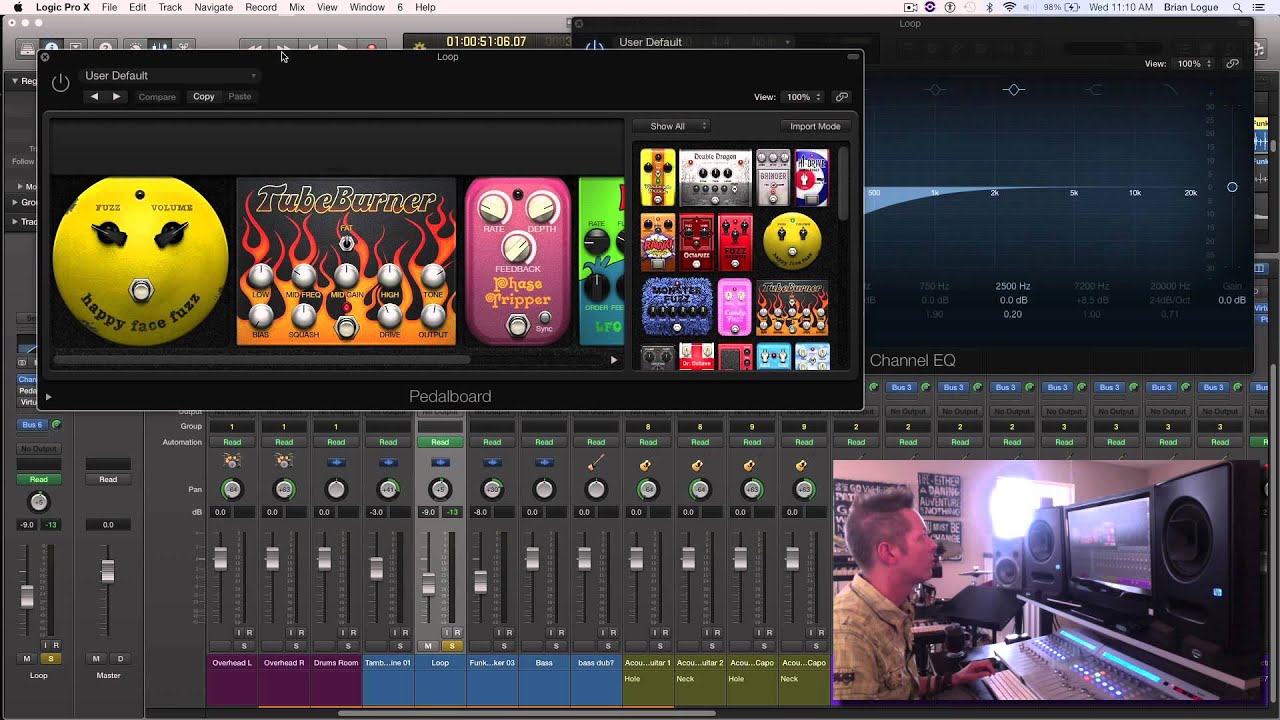This screenshot has width=1280, height=720.
Task: Click the pedal browser vertical scrollbar
Action: pos(845,185)
